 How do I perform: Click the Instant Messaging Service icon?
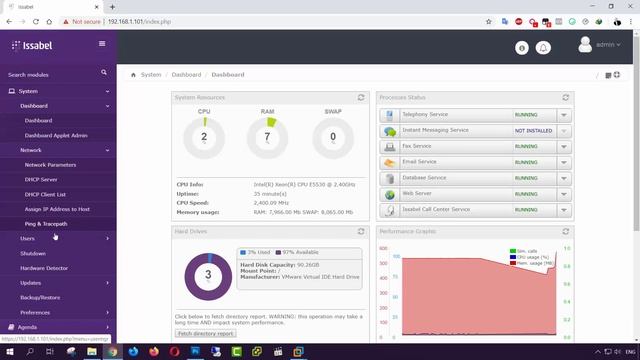389,131
